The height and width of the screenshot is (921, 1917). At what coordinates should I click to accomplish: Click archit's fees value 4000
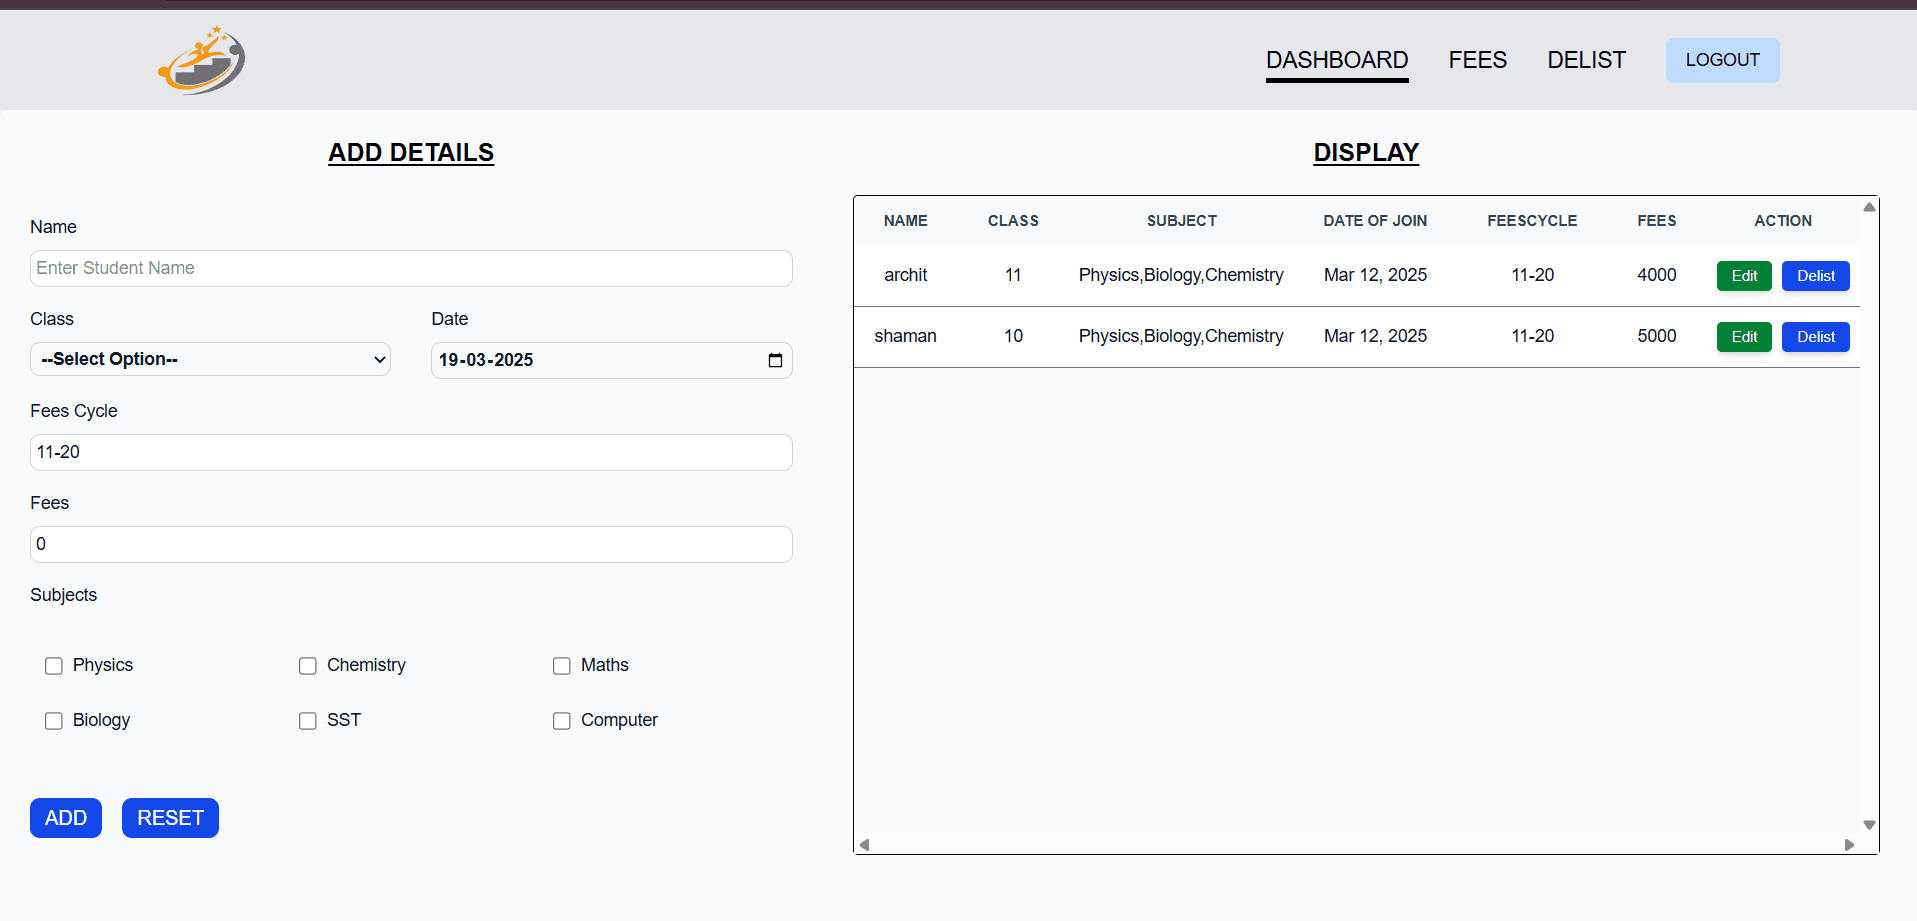(x=1657, y=275)
